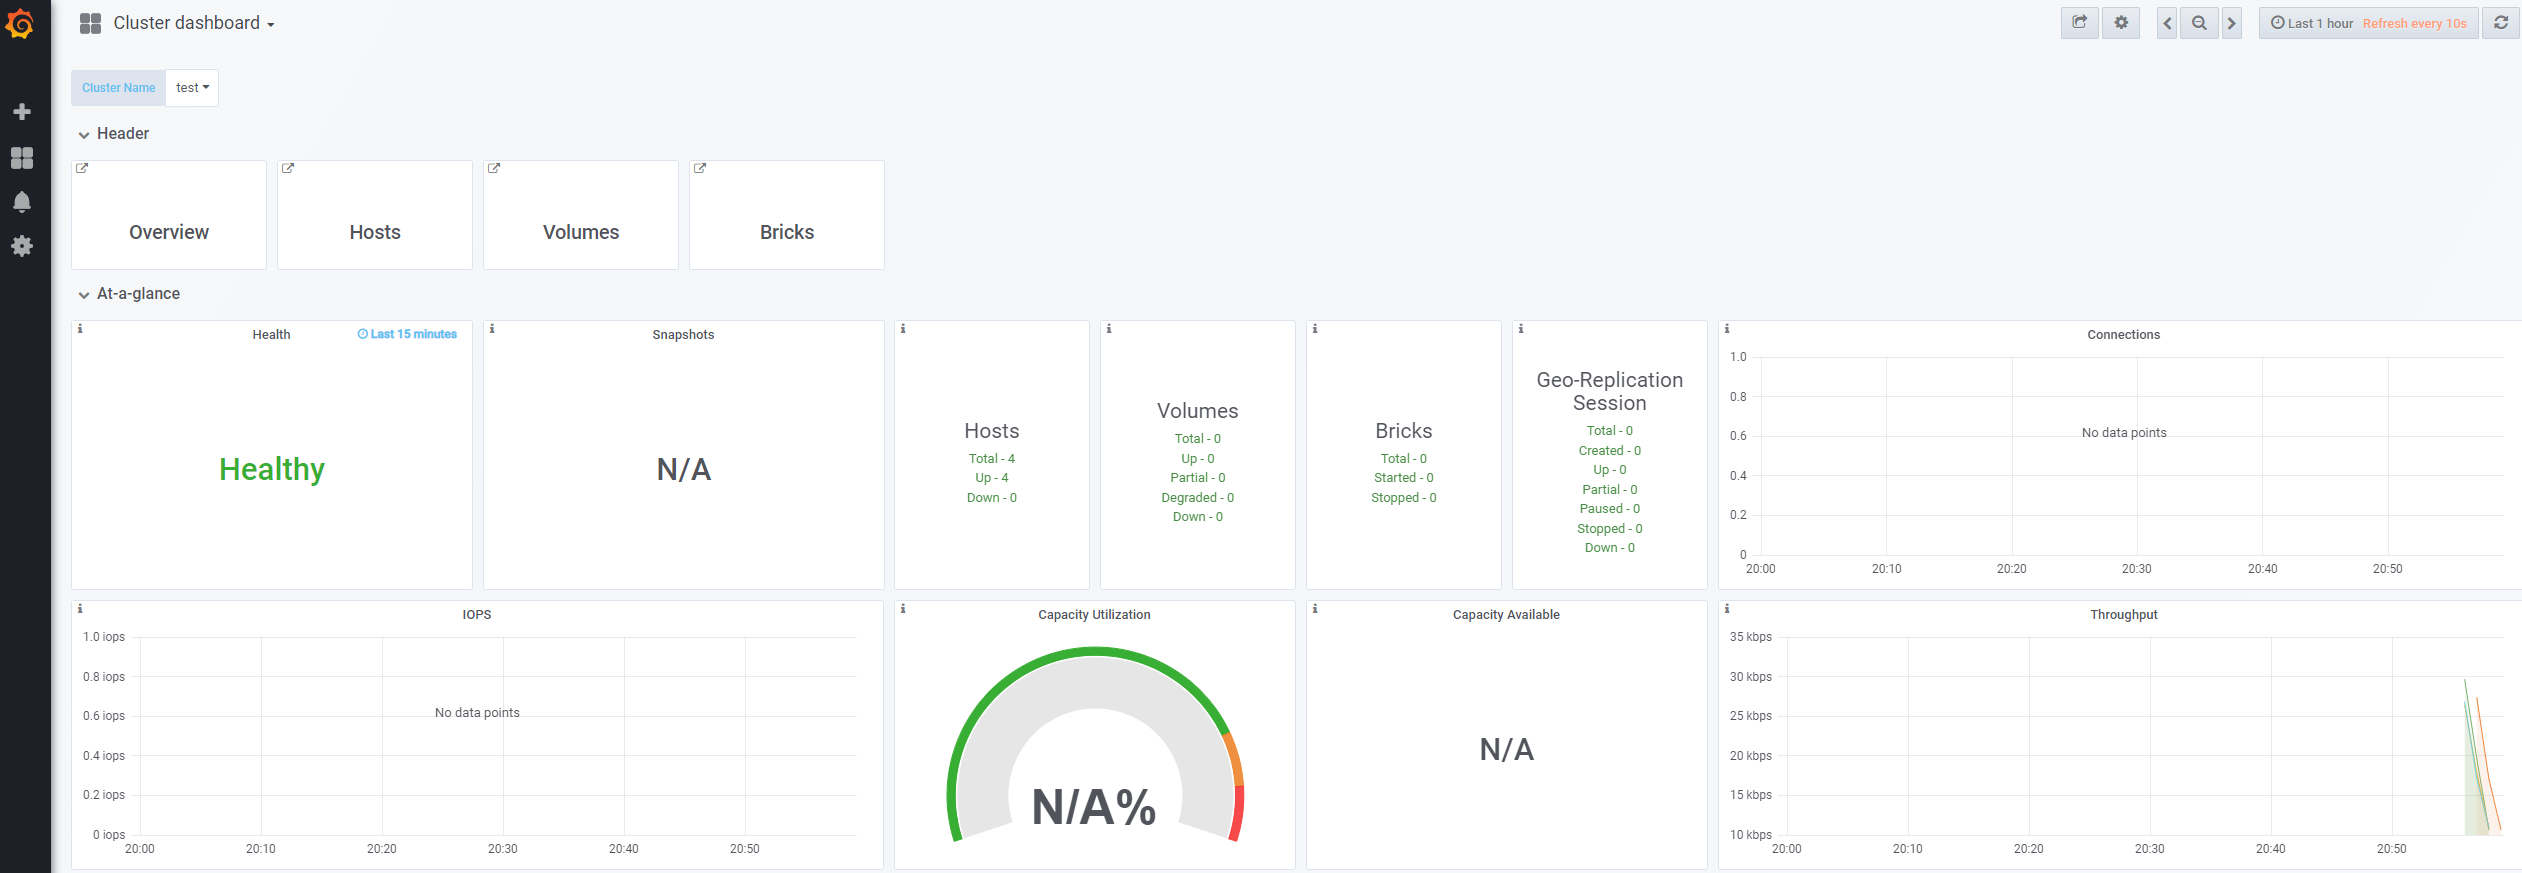Image resolution: width=2522 pixels, height=873 pixels.
Task: Click the Healthy status text
Action: coord(272,469)
